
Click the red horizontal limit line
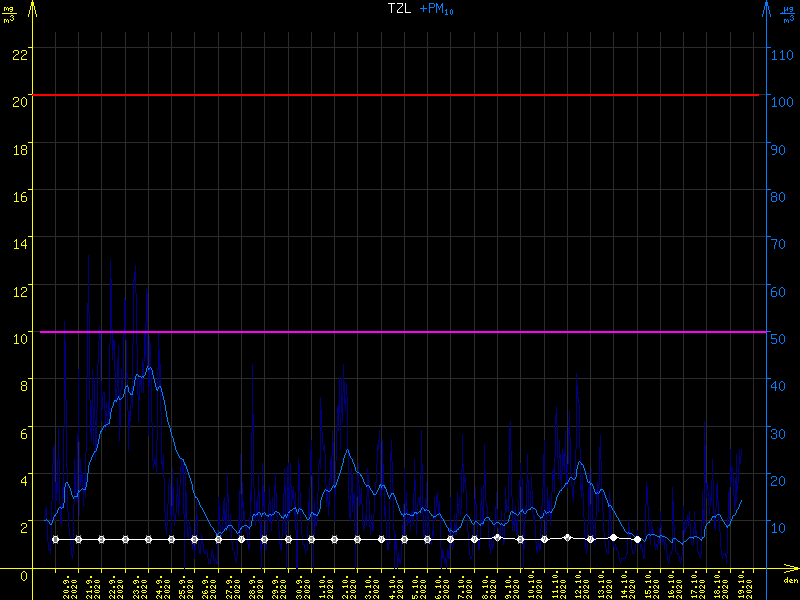click(x=400, y=95)
